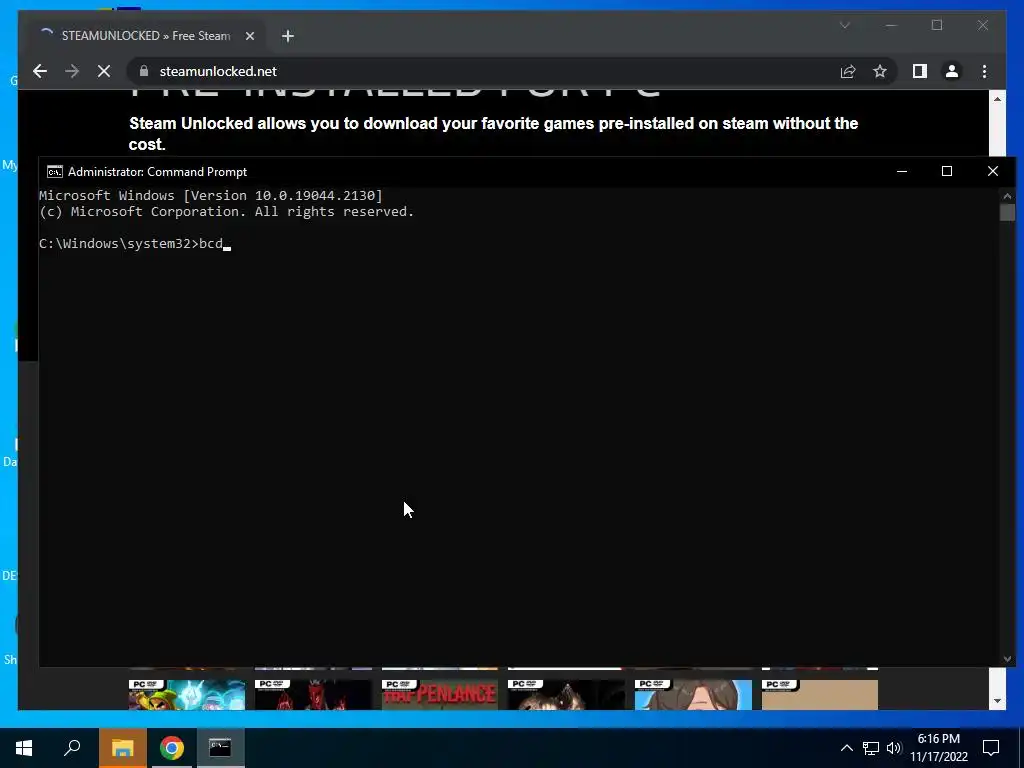The image size is (1024, 768).
Task: Minimize the Command Prompt window
Action: click(902, 171)
